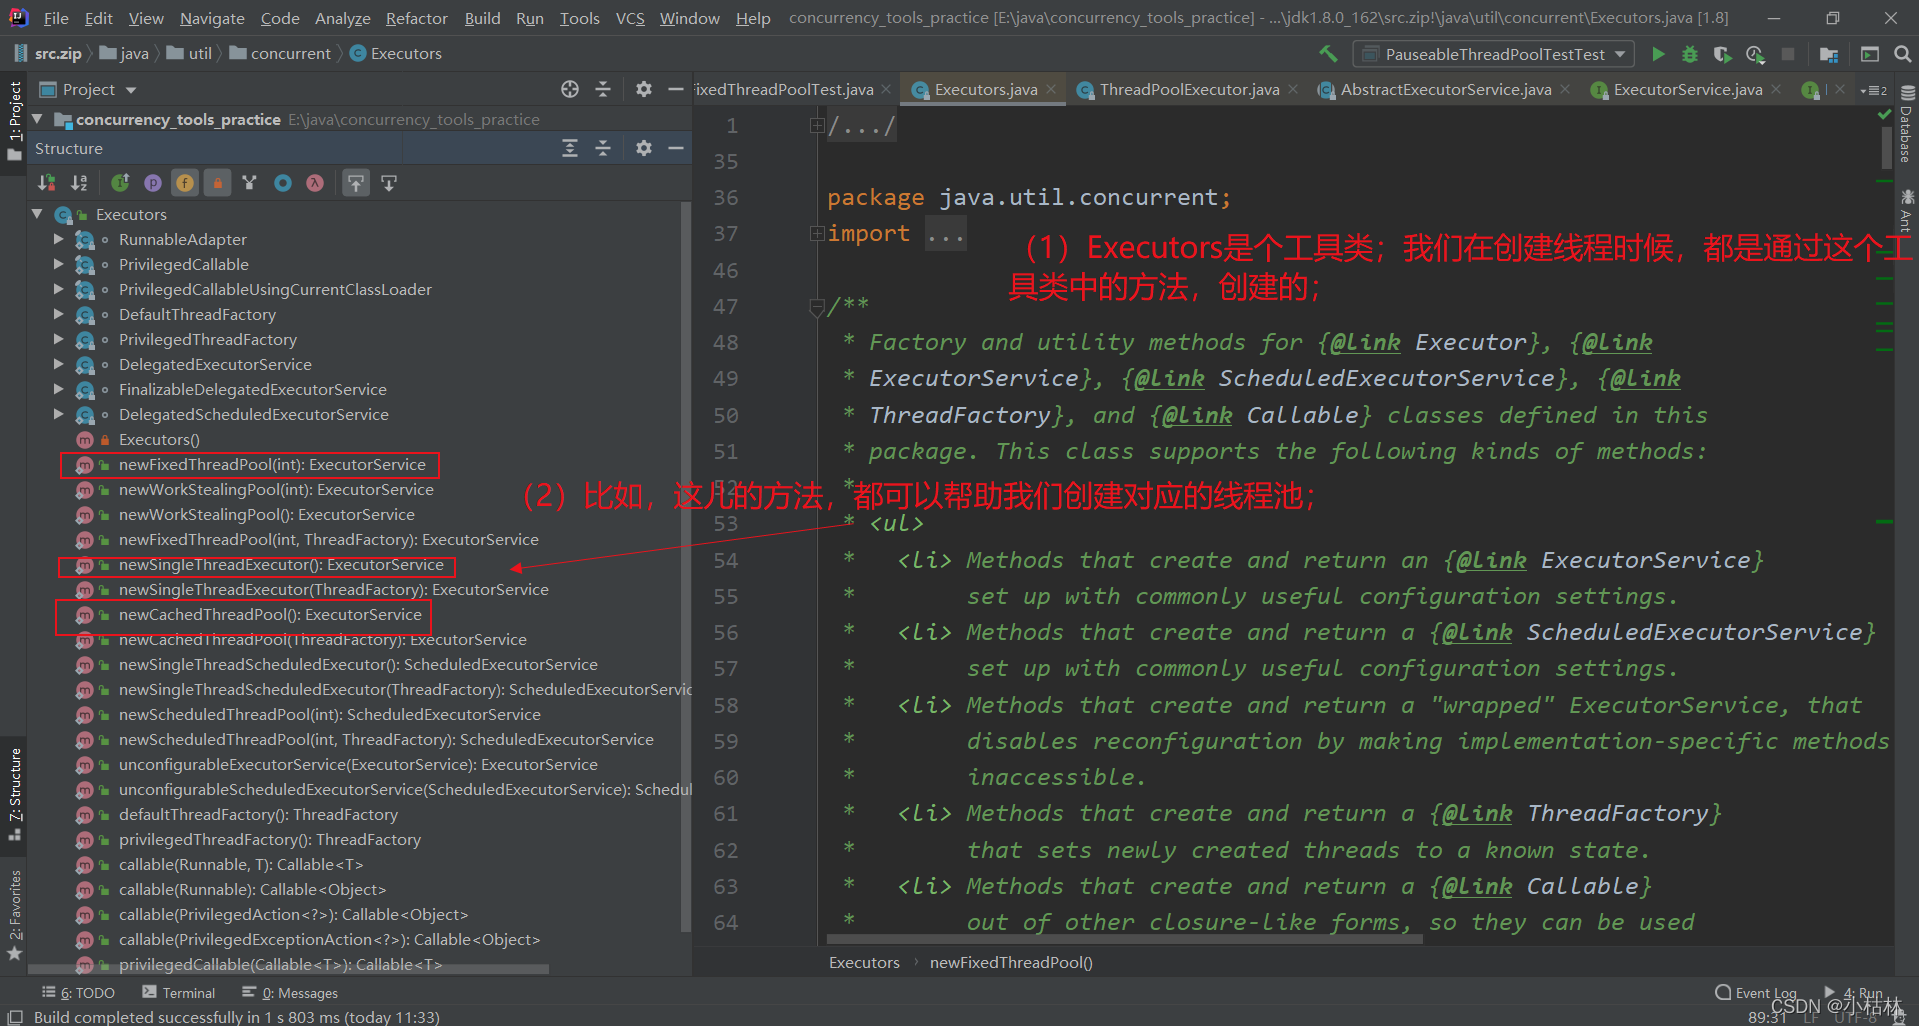
Task: Start debugging with the bug icon
Action: coord(1690,54)
